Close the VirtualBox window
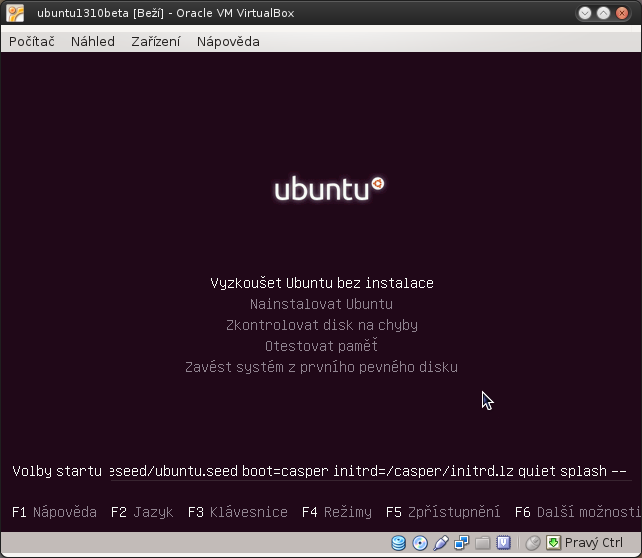Image resolution: width=642 pixels, height=558 pixels. click(x=622, y=13)
